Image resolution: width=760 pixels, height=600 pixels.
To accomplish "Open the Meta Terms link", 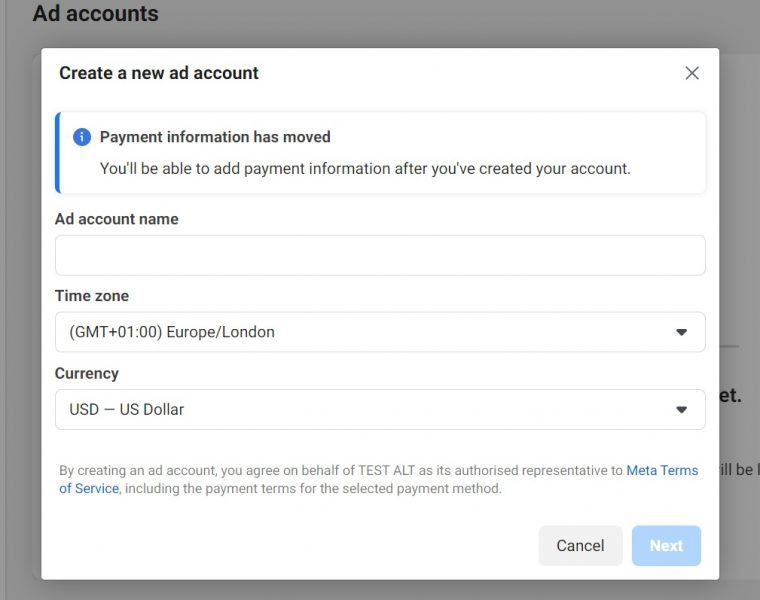I will click(662, 470).
